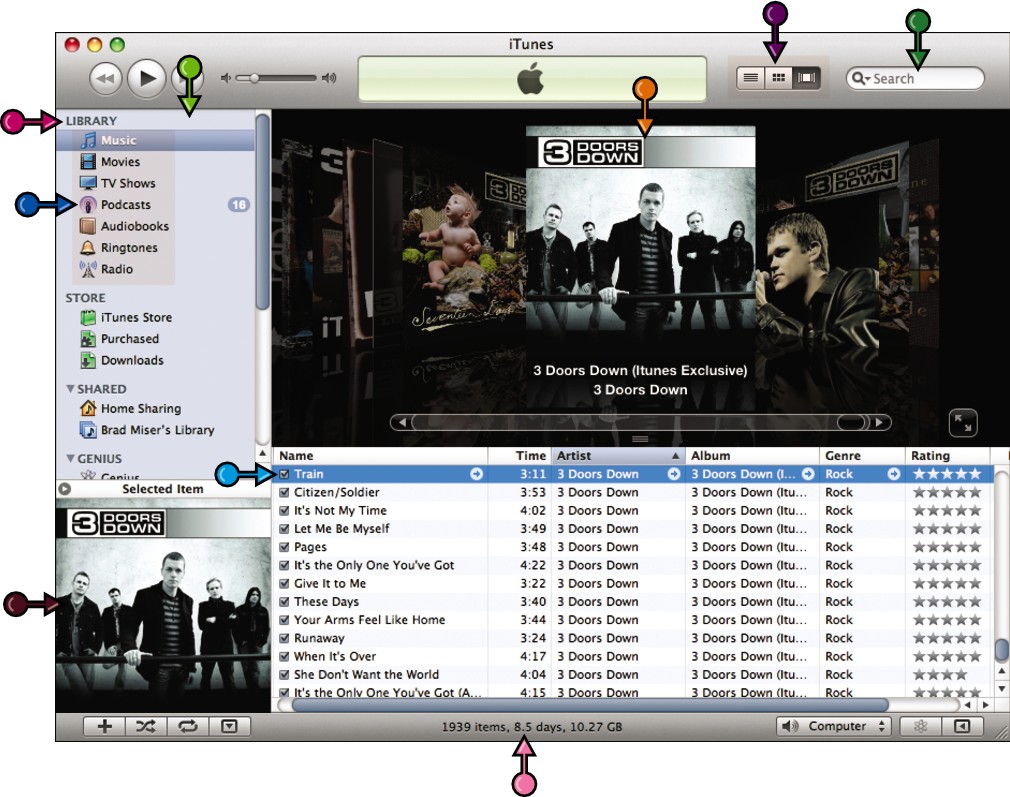This screenshot has width=1010, height=797.
Task: Click the add playlist plus button
Action: click(104, 726)
